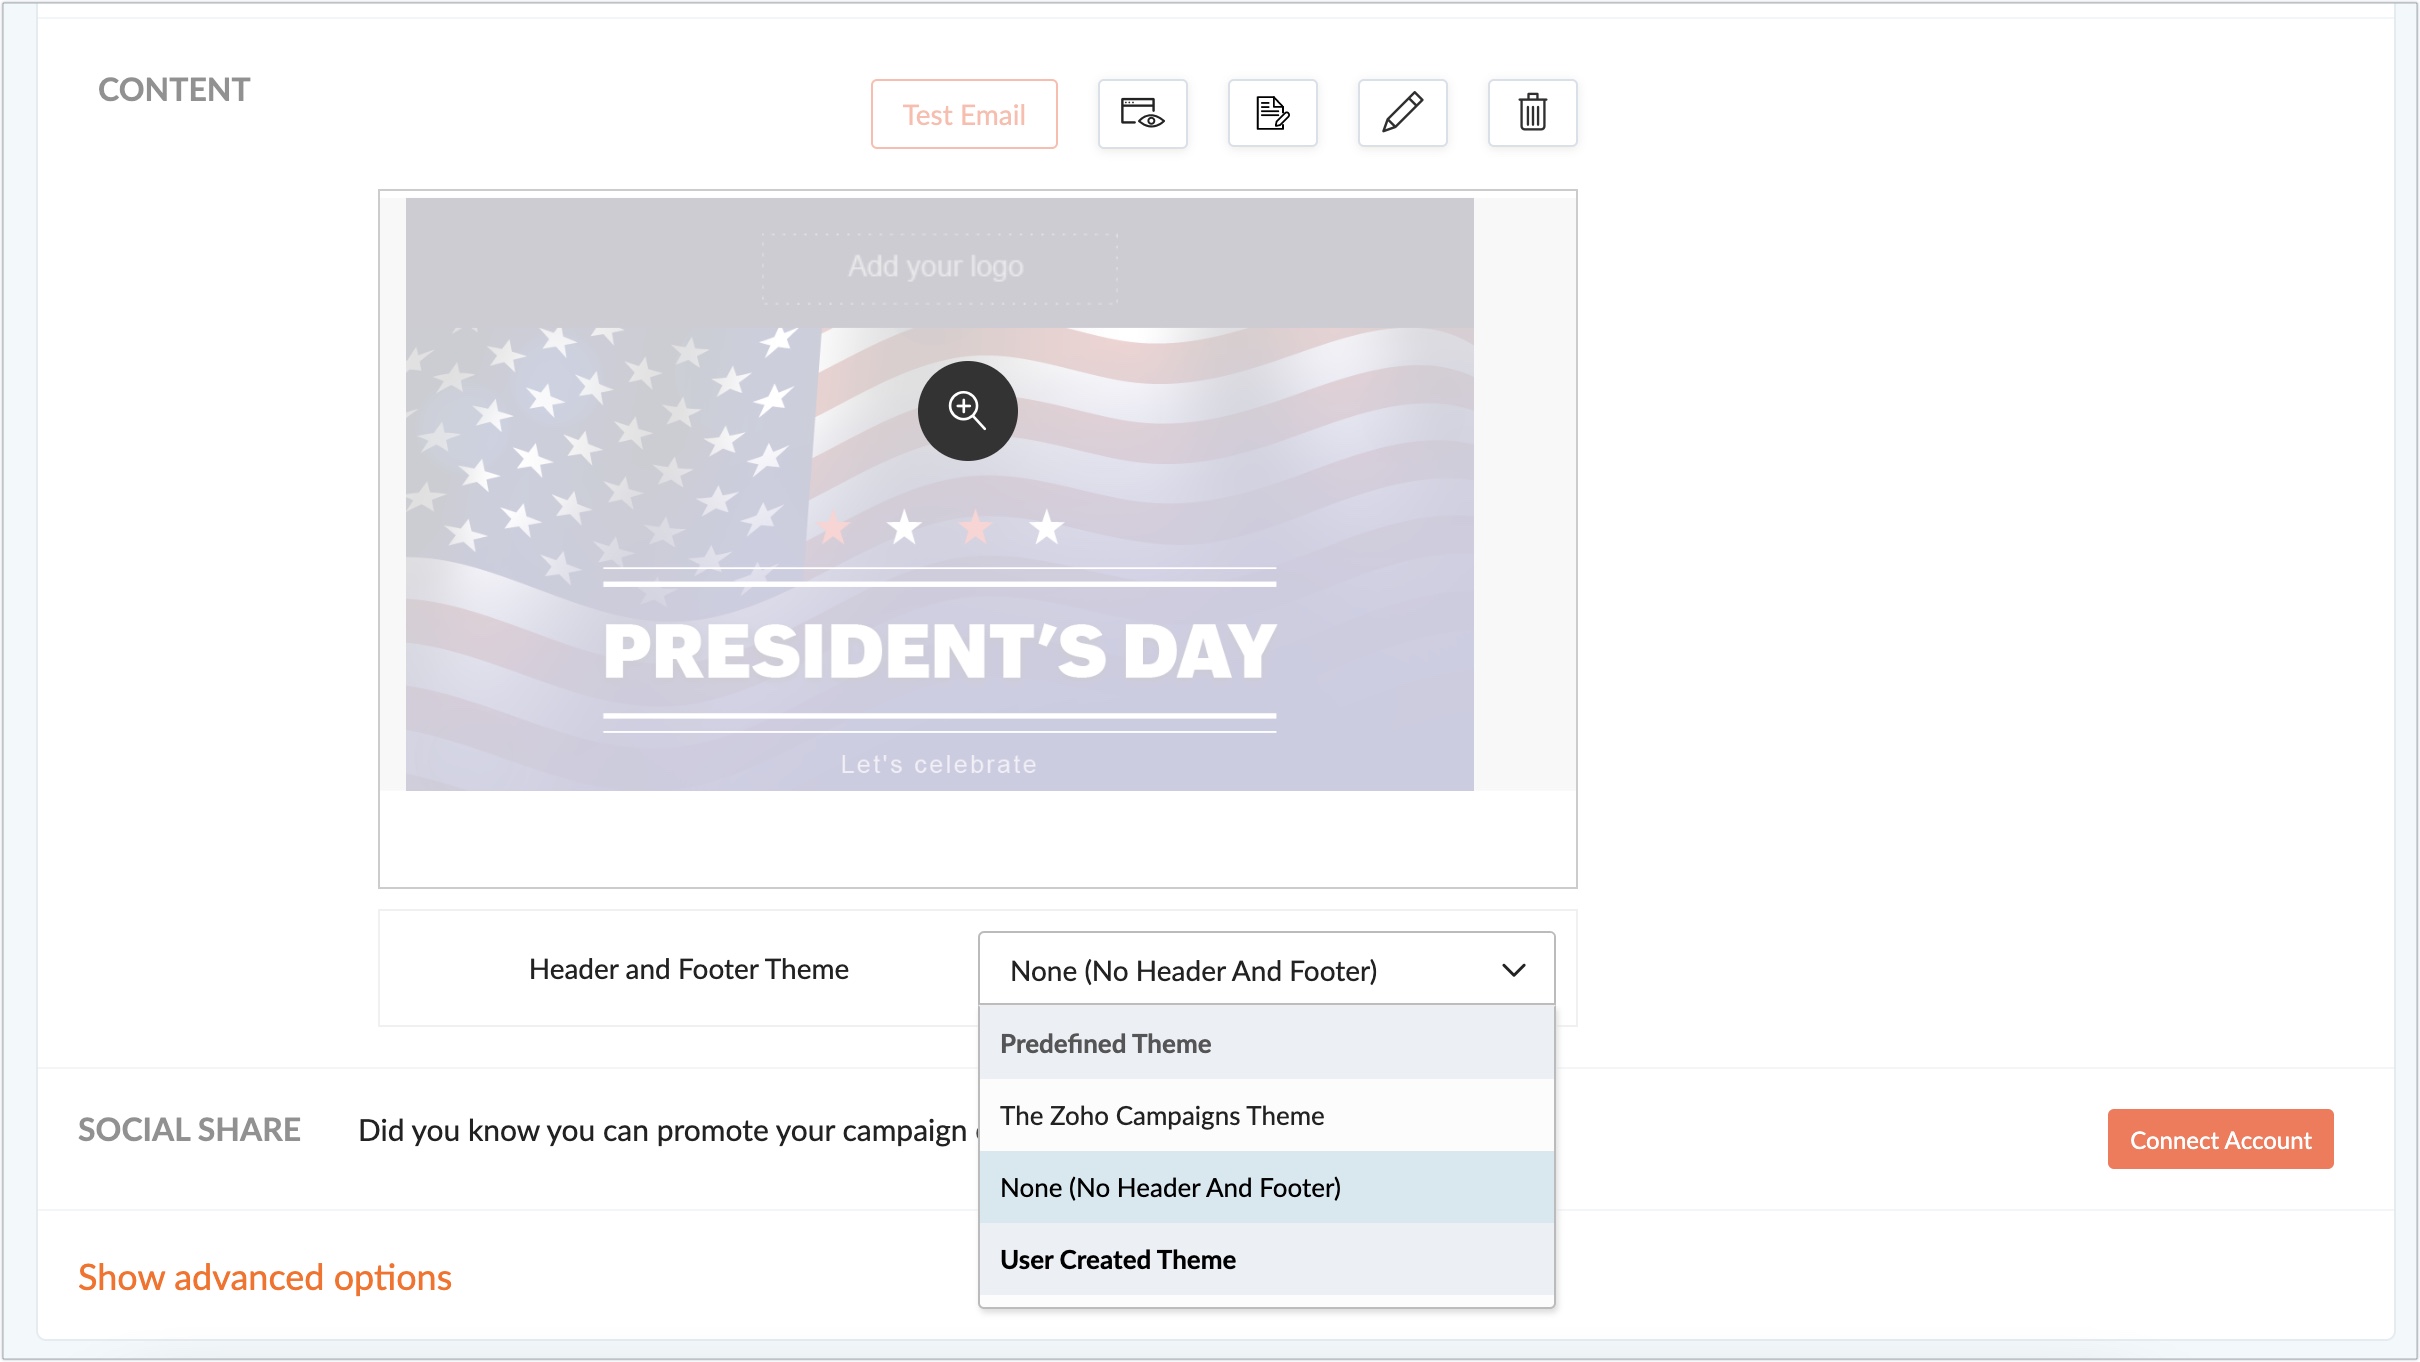Click the Test Email button
Screen dimensions: 2420x1362
(x=963, y=114)
